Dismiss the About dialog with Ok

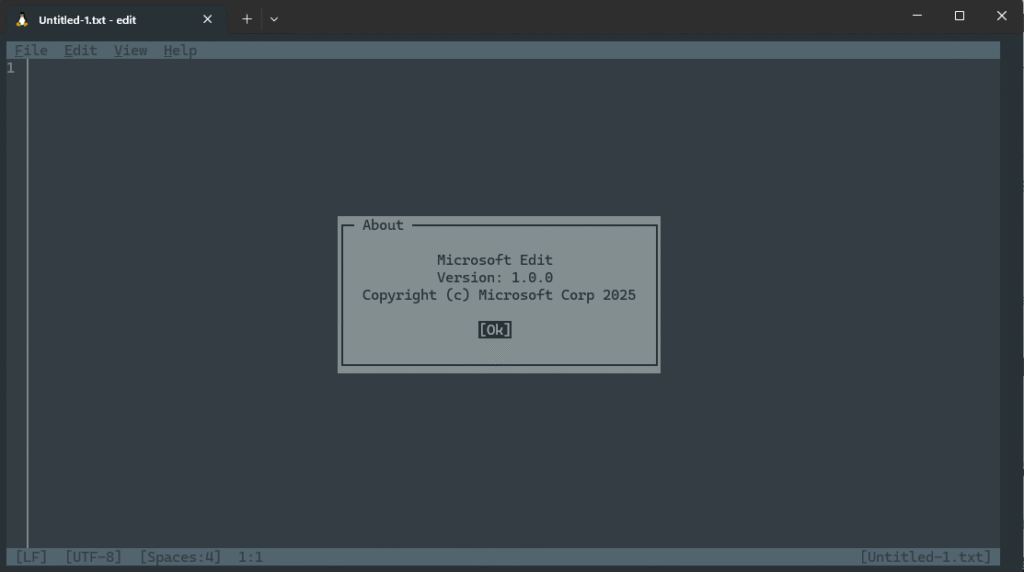tap(494, 330)
